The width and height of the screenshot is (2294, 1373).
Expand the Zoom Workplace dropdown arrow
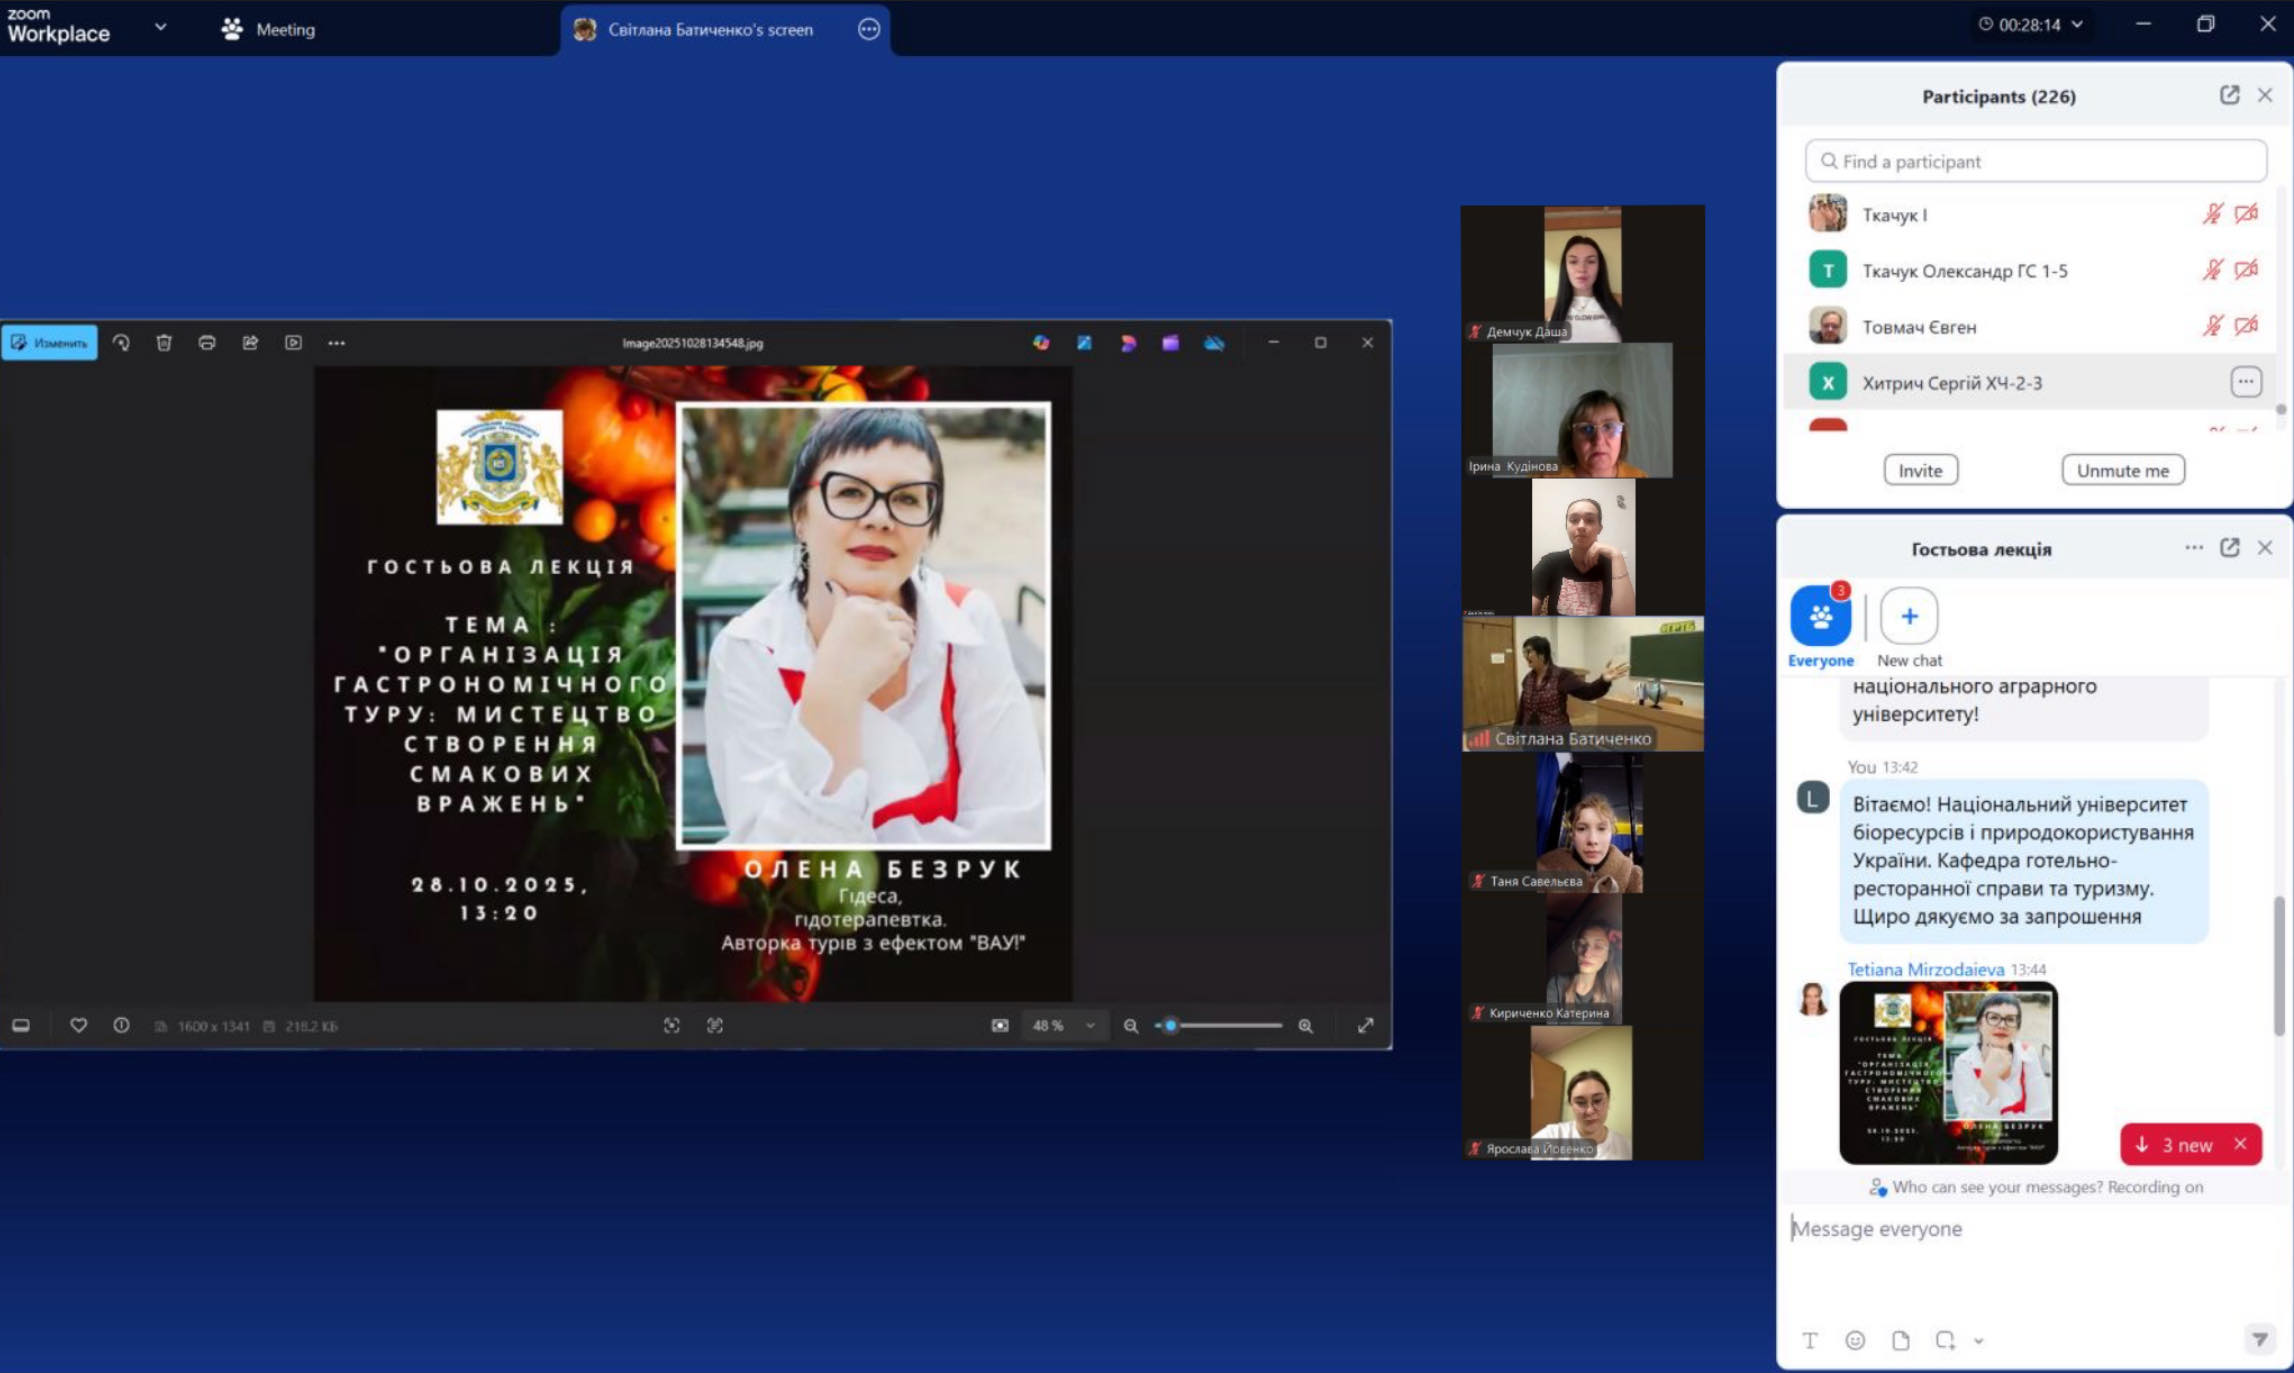click(160, 27)
